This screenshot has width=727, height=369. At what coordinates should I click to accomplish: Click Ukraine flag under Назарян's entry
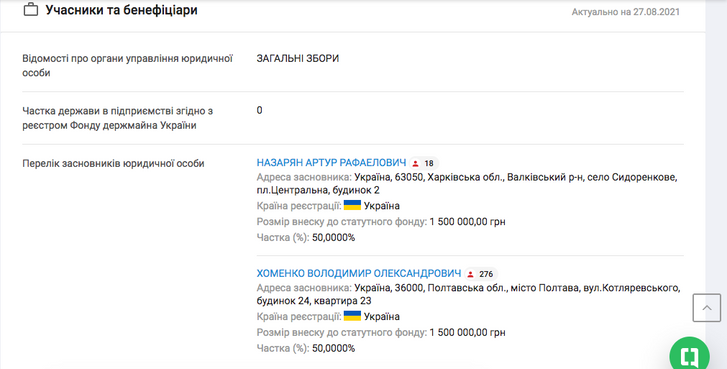pos(352,205)
